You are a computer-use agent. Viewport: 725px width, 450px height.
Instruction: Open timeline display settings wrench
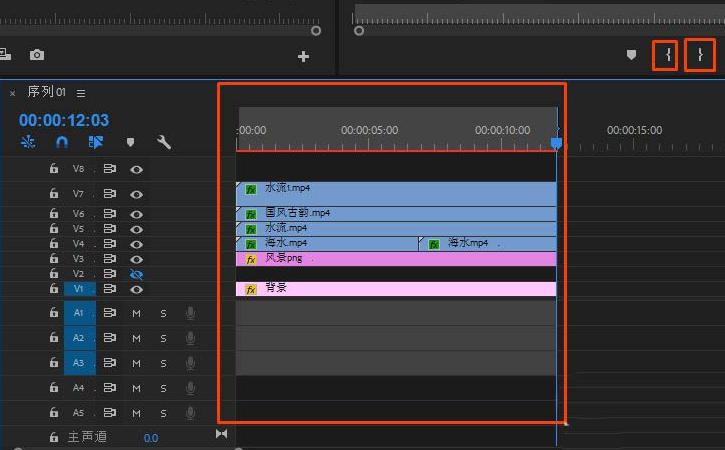point(164,142)
